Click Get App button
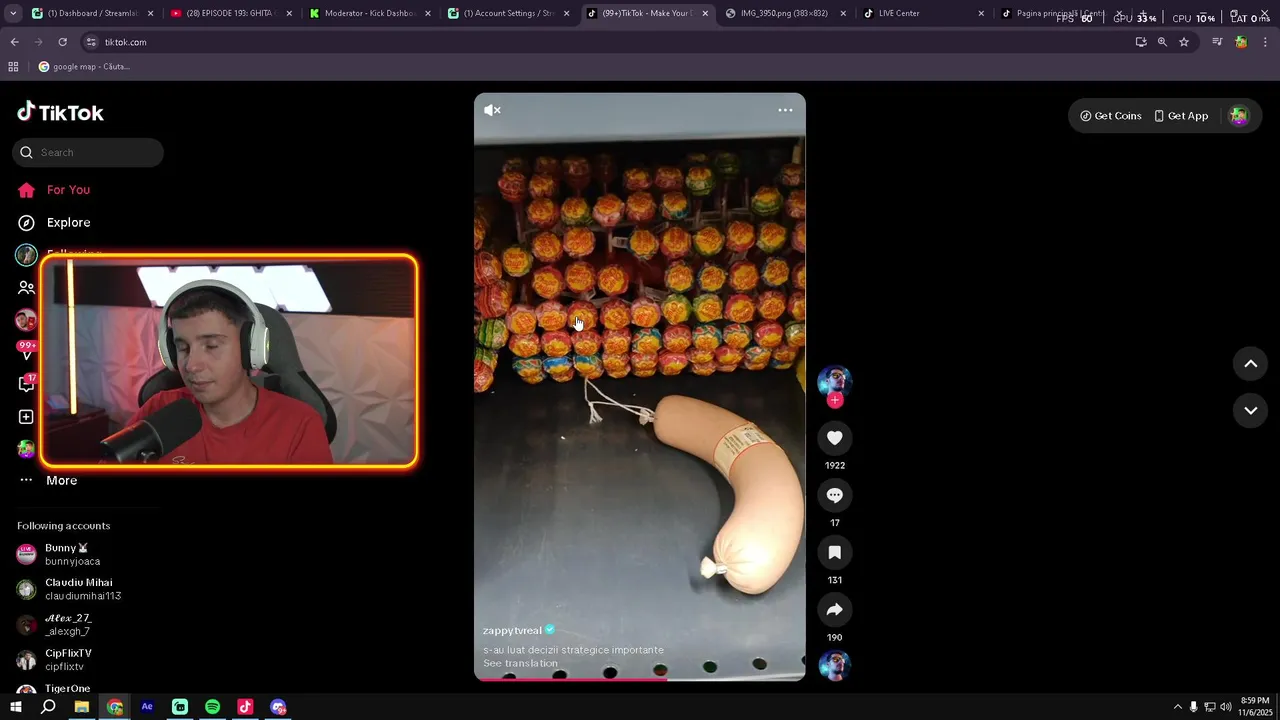The image size is (1280, 720). (x=1181, y=116)
